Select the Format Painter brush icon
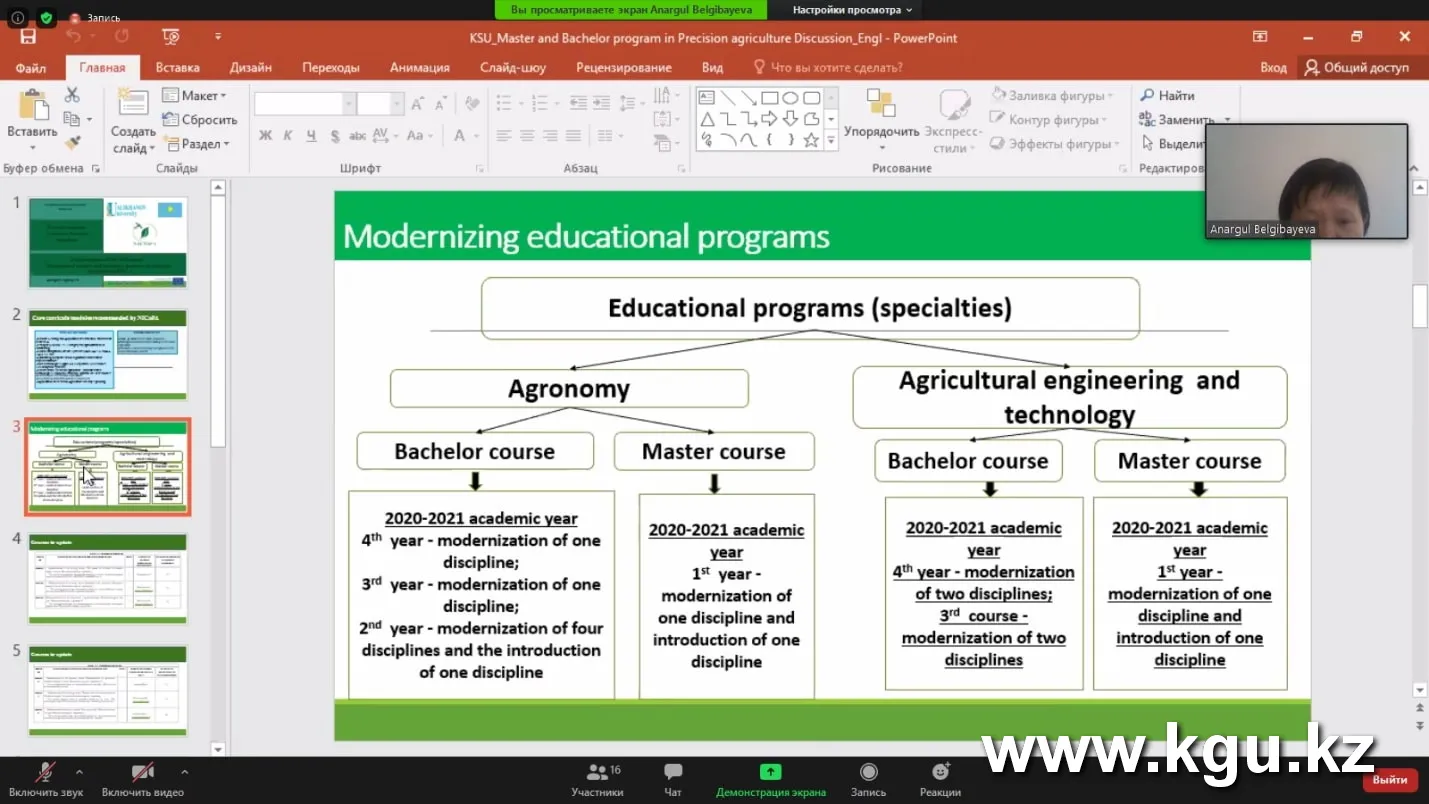This screenshot has width=1429, height=804. (x=72, y=143)
